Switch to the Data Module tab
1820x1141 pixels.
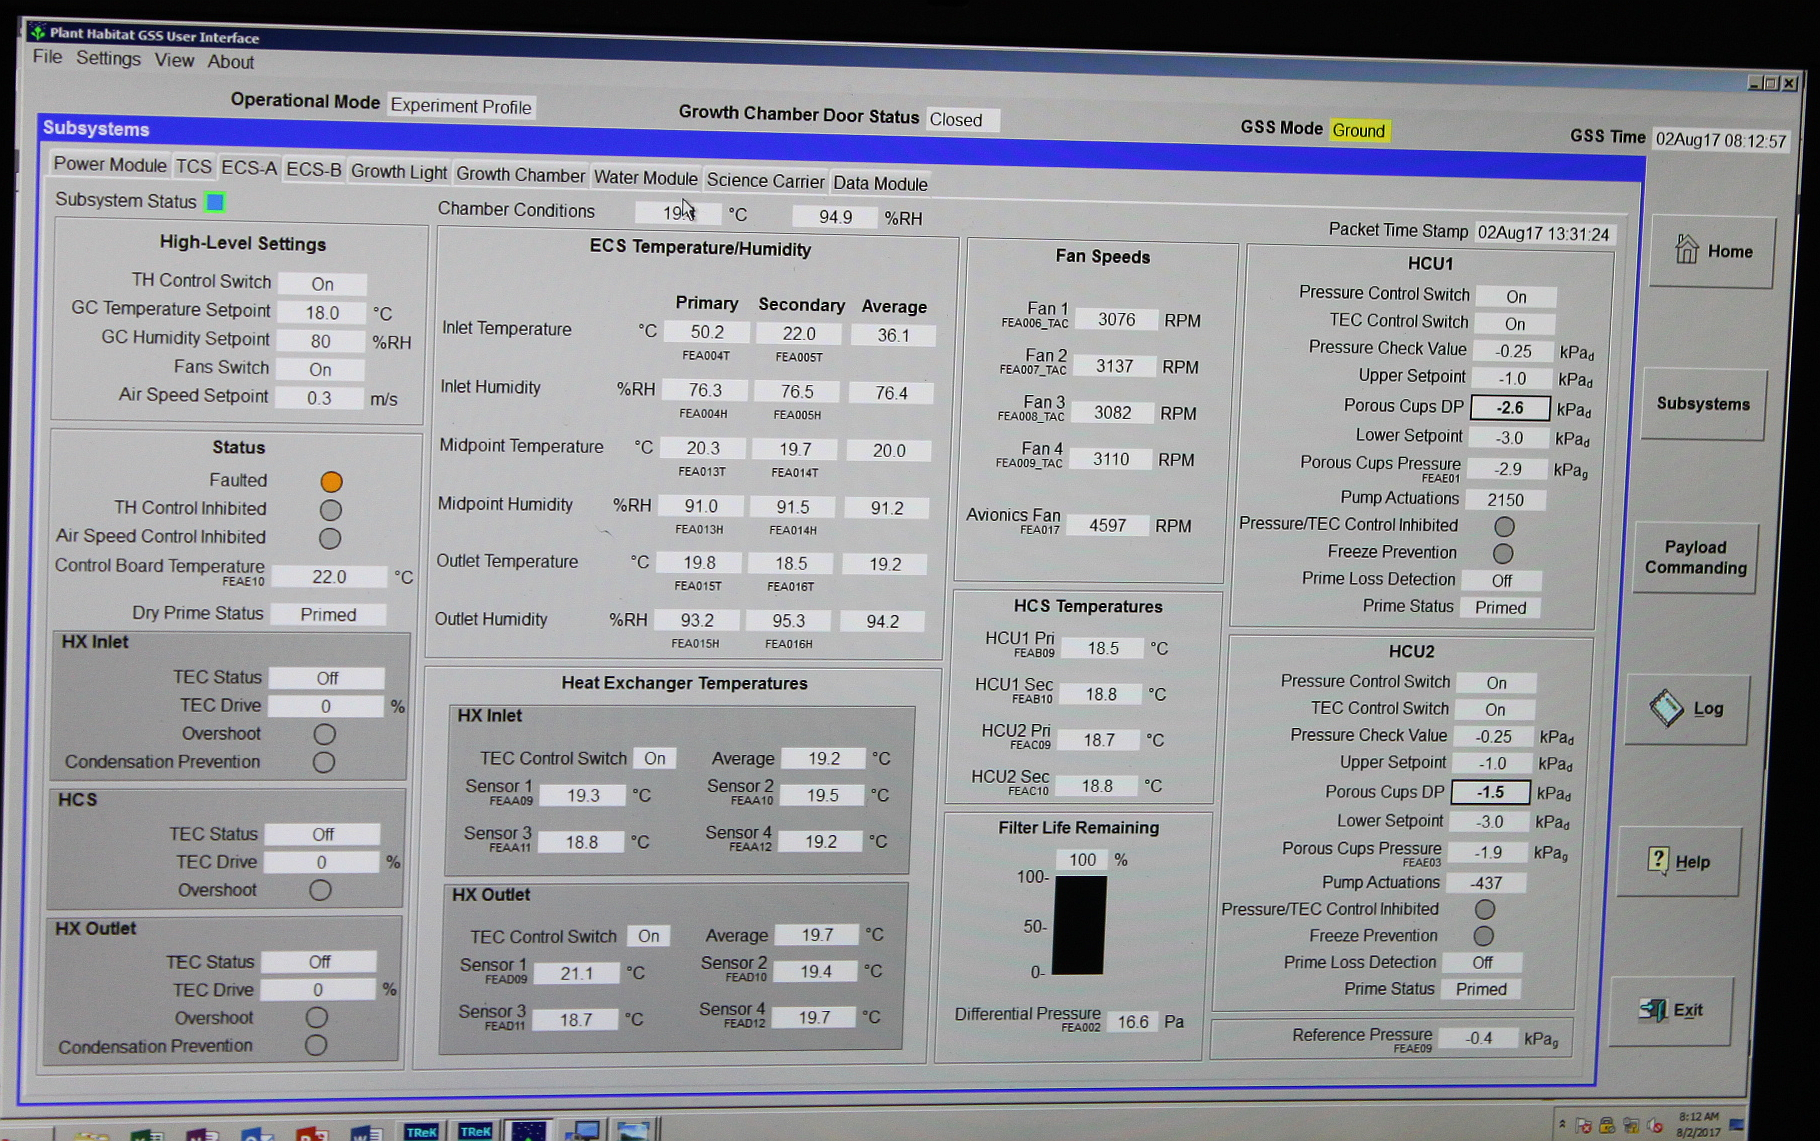(x=880, y=183)
